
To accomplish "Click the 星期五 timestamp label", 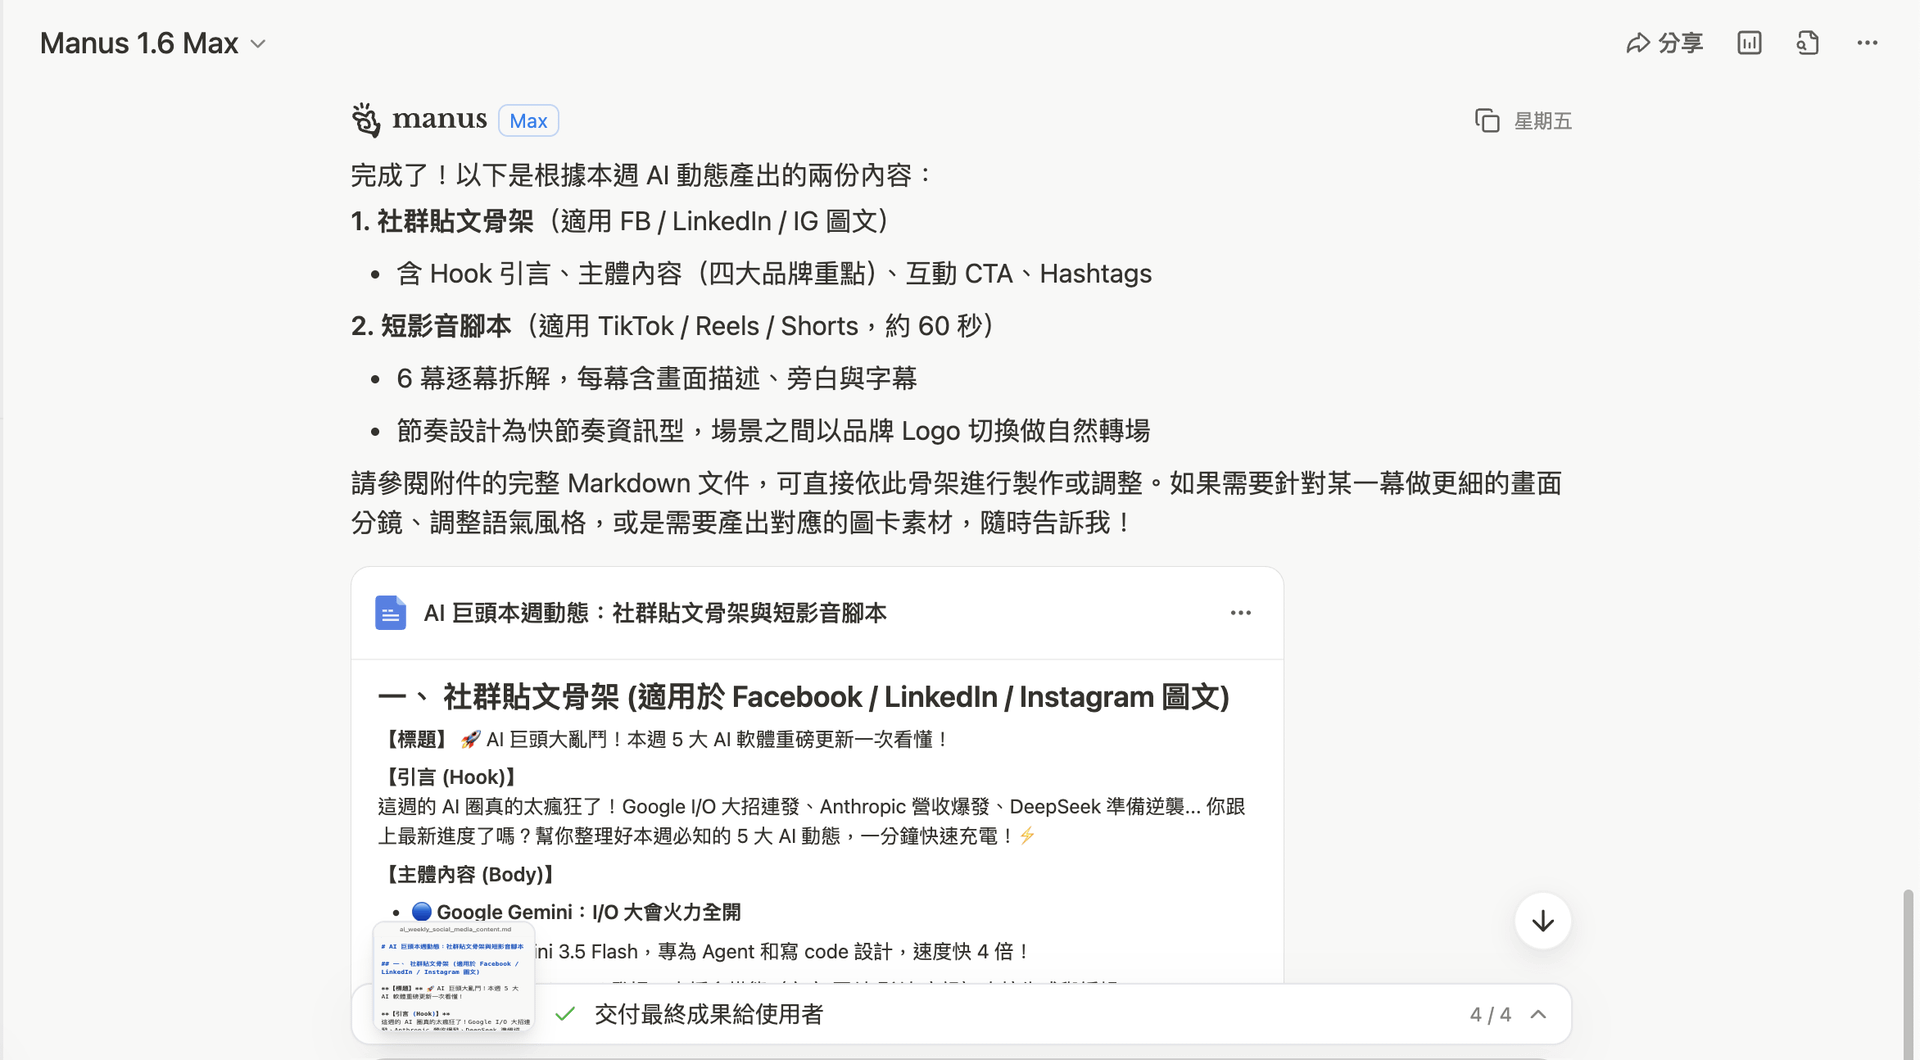I will 1543,121.
